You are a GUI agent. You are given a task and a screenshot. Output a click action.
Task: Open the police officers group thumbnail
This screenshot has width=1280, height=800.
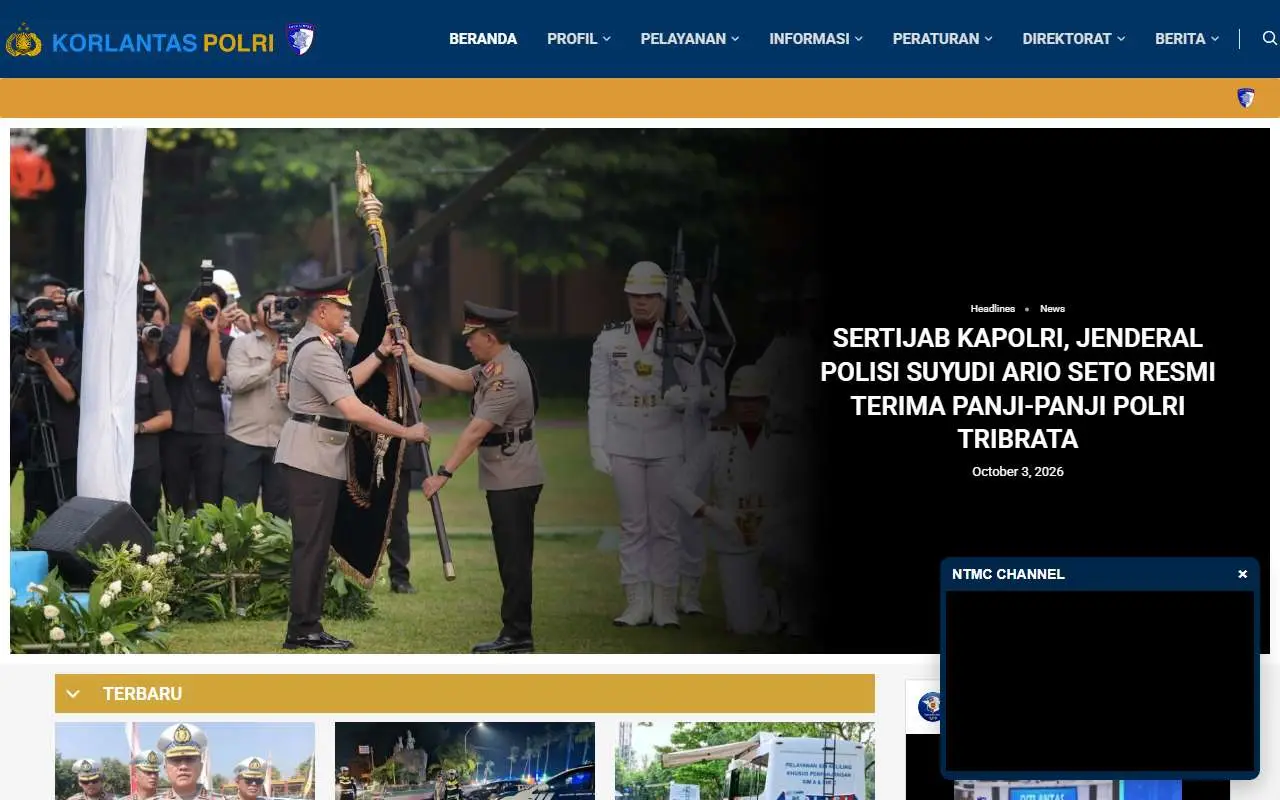pos(185,761)
